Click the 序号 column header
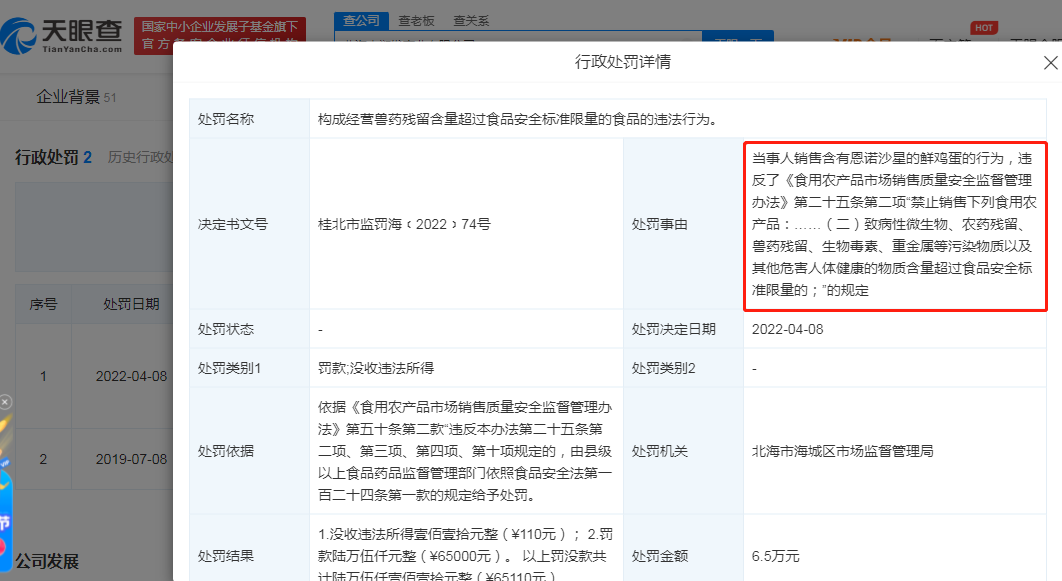 pyautogui.click(x=43, y=304)
